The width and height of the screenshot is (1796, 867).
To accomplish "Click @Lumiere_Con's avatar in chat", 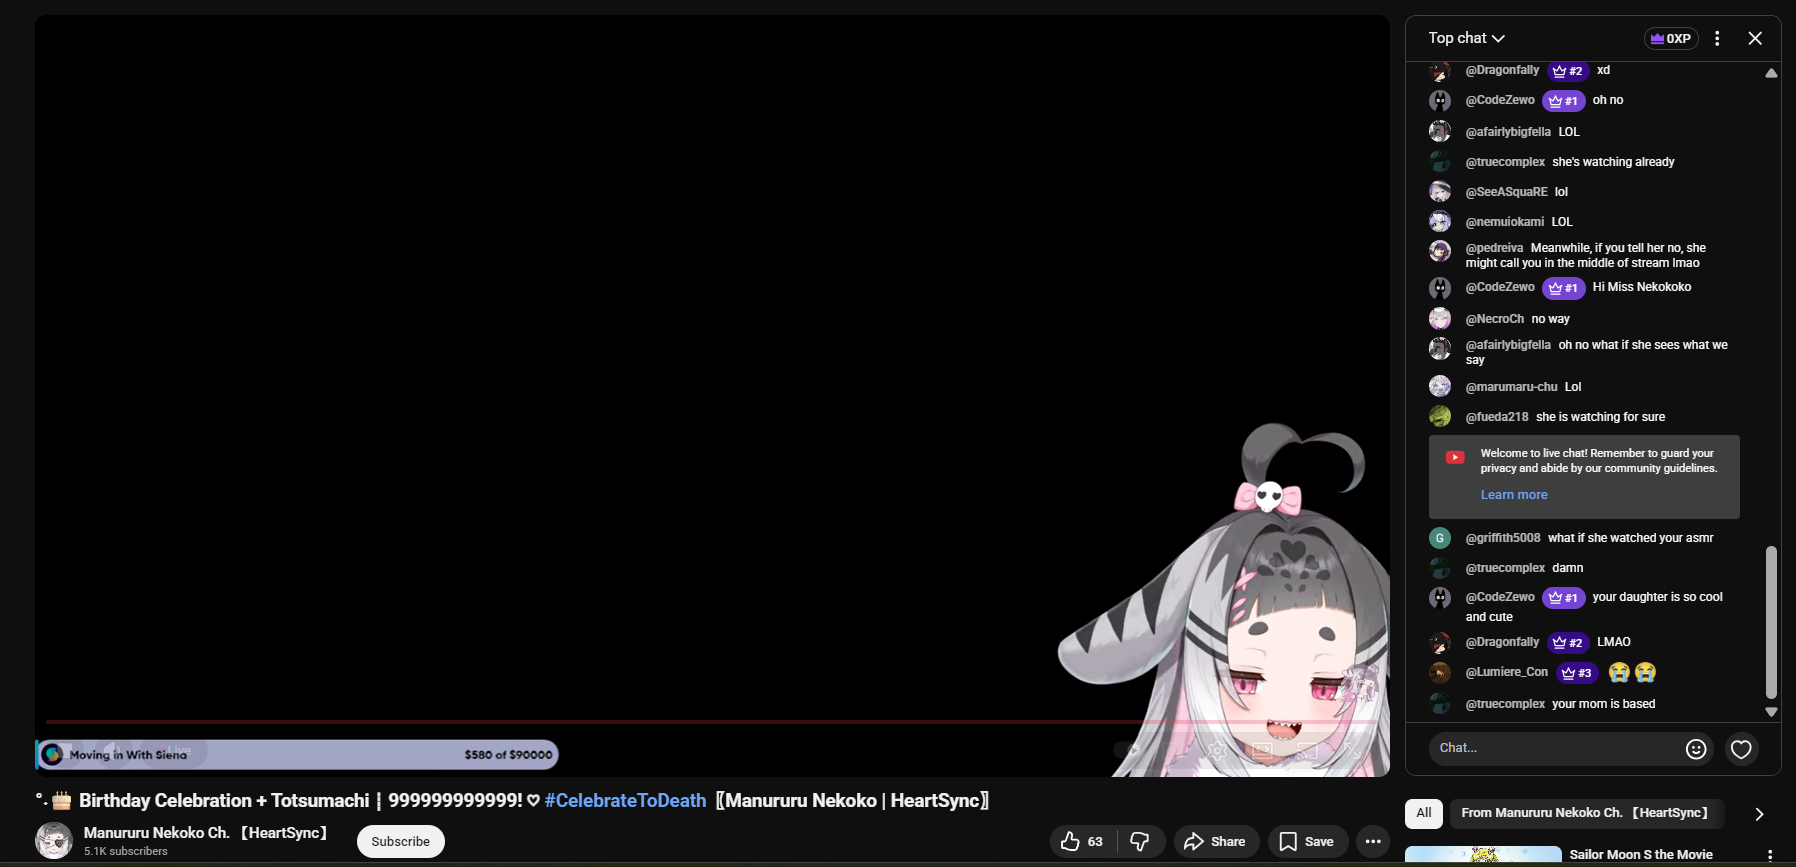I will pyautogui.click(x=1440, y=673).
